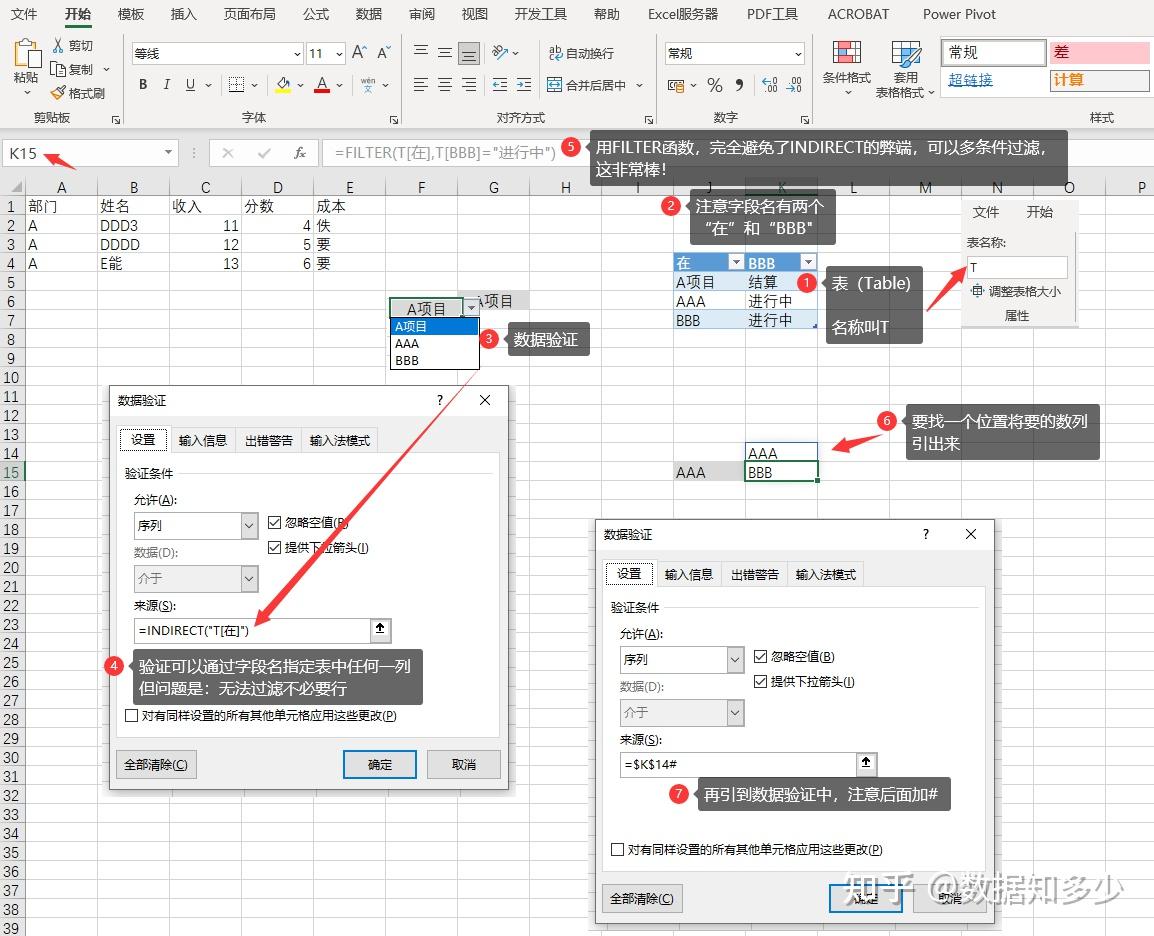Image resolution: width=1154 pixels, height=936 pixels.
Task: Select the 输入信息 tab in data validation
Action: coord(203,439)
